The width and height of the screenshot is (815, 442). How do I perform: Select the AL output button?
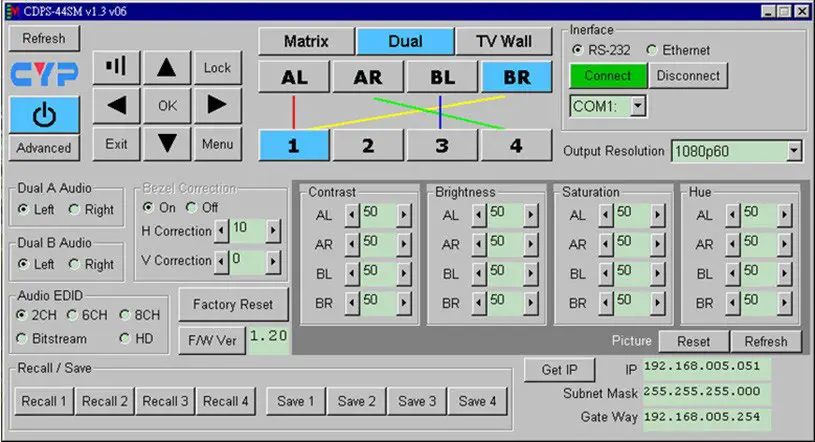pyautogui.click(x=294, y=77)
